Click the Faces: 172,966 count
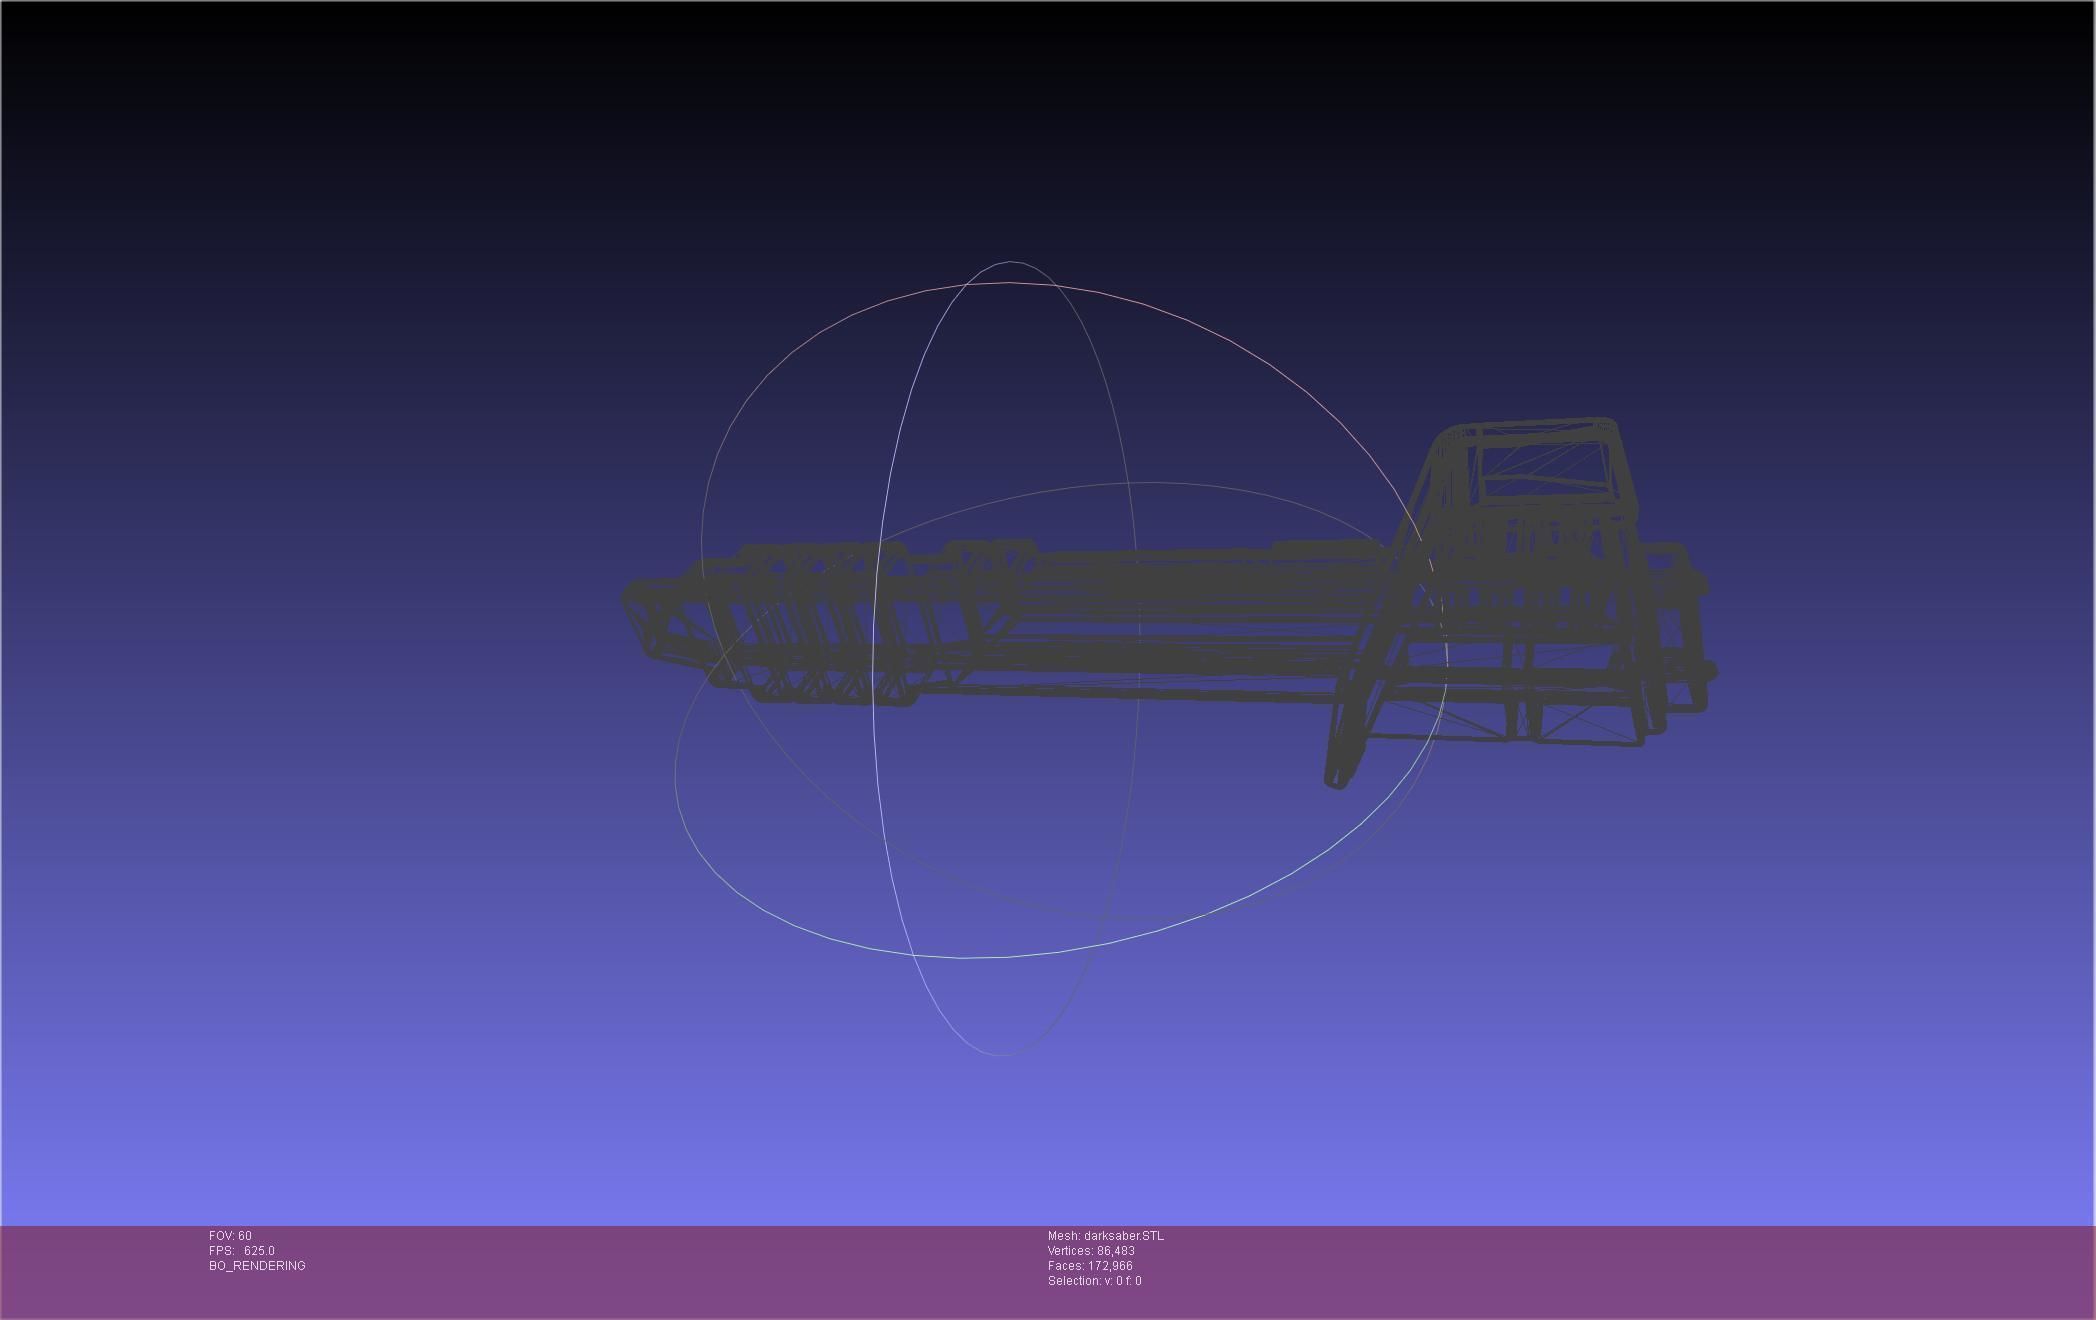 click(x=1089, y=1266)
